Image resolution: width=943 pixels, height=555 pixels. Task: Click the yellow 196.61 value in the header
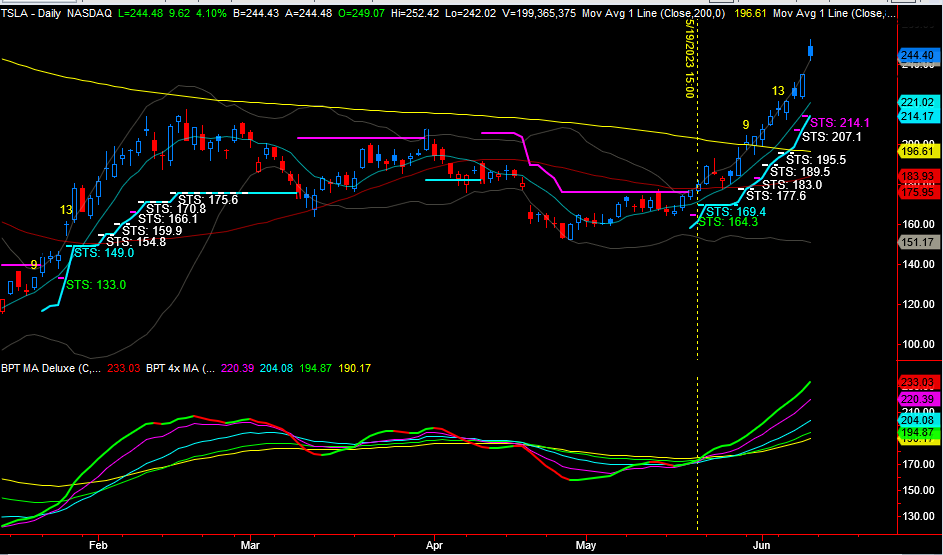(752, 13)
